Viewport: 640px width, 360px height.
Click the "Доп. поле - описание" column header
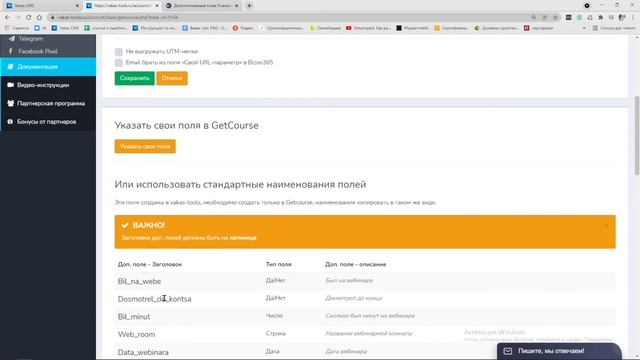tap(356, 264)
